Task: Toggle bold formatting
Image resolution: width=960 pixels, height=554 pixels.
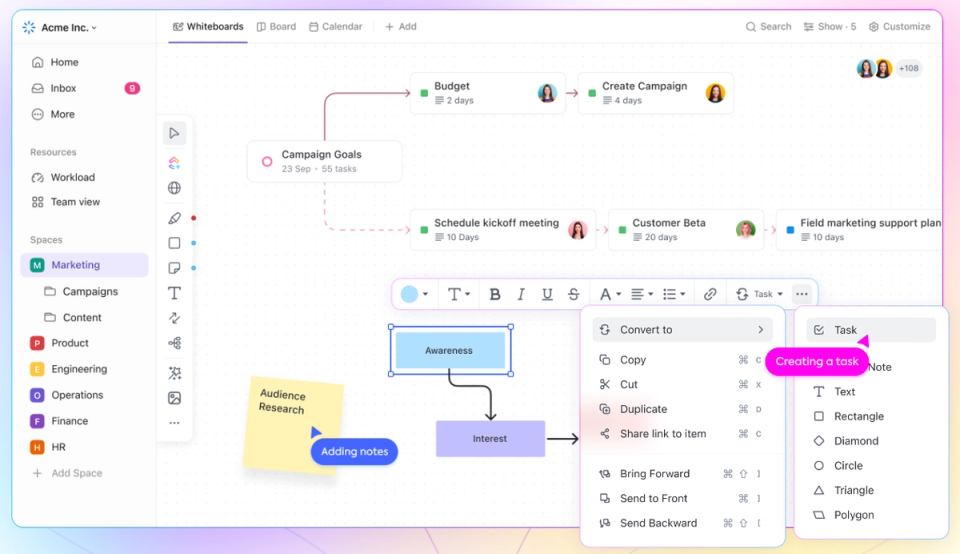Action: [x=495, y=294]
